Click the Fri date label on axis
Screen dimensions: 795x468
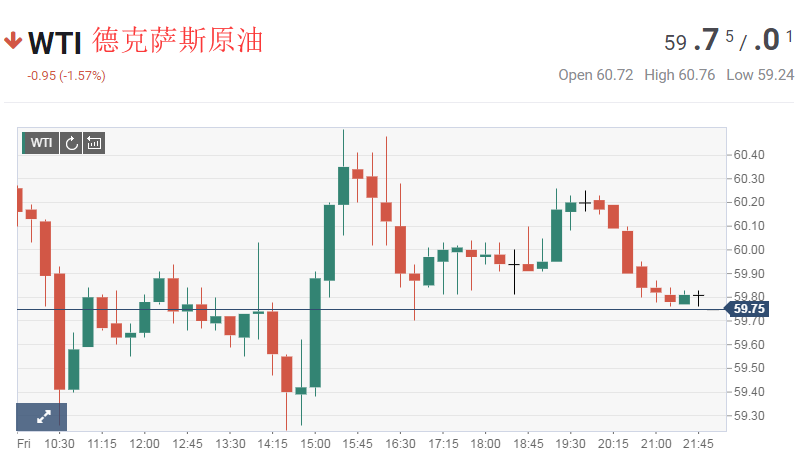point(24,443)
